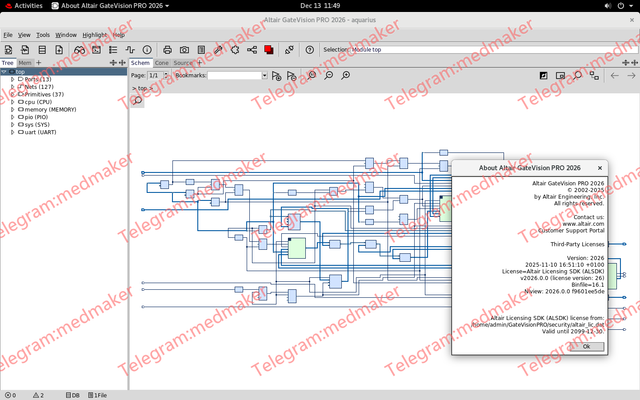The image size is (640, 400).
Task: Click the first open-file icon in the main toolbar
Action: 8,50
